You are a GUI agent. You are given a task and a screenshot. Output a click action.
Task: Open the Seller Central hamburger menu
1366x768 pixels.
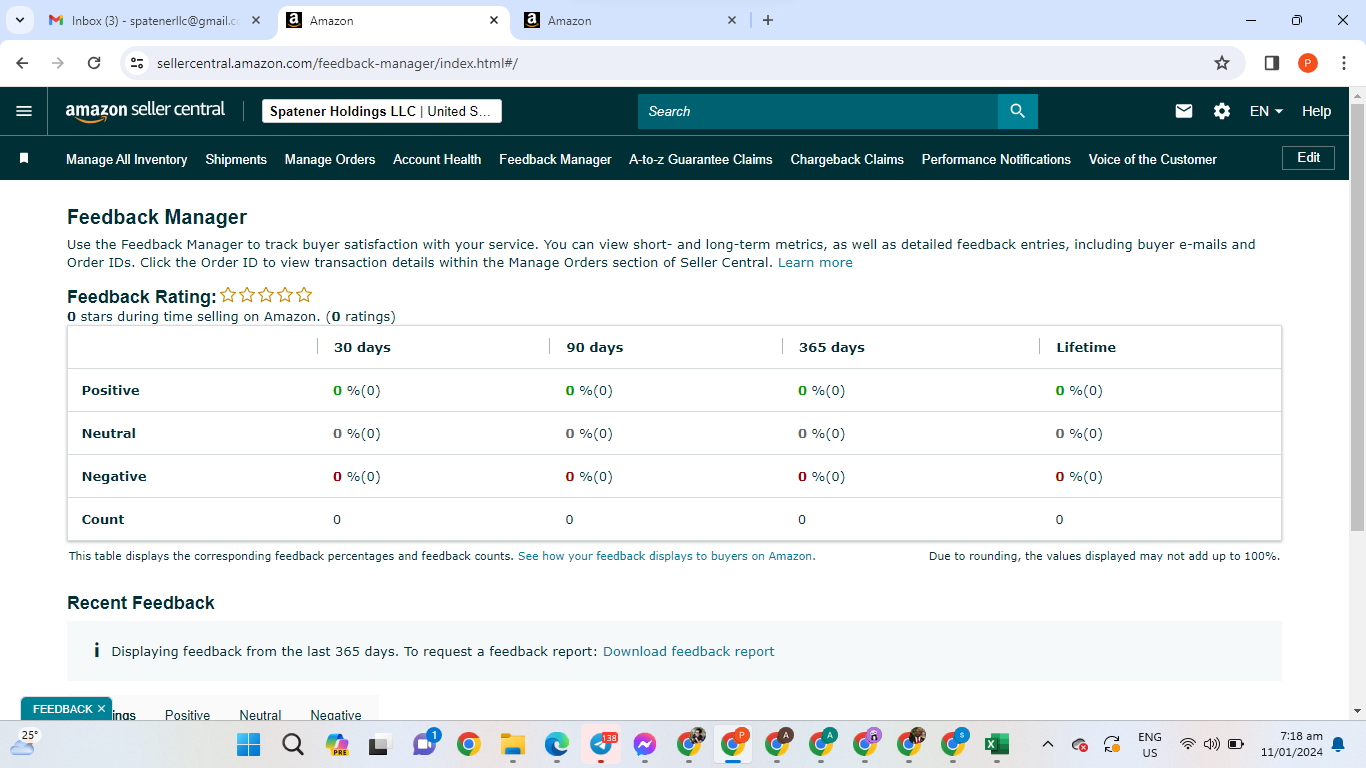(24, 111)
